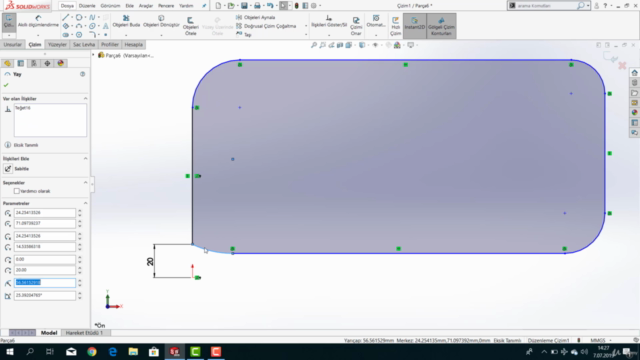Collapse the İlişkileri Ekle section

(85, 159)
